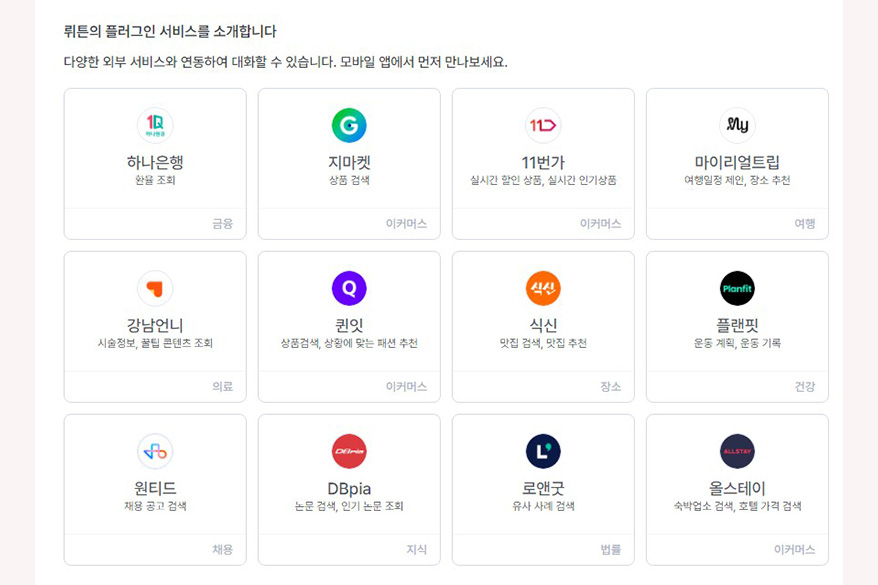Open the 채용 category label under 원티드
Image resolution: width=878 pixels, height=585 pixels.
coord(222,549)
